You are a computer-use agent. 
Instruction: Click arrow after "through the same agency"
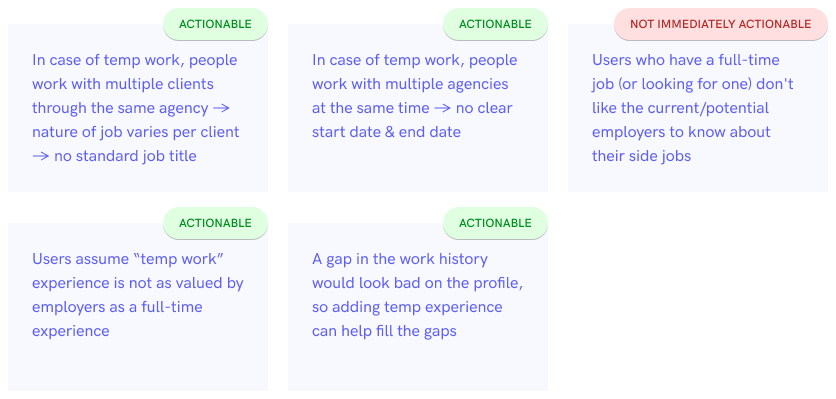point(221,108)
